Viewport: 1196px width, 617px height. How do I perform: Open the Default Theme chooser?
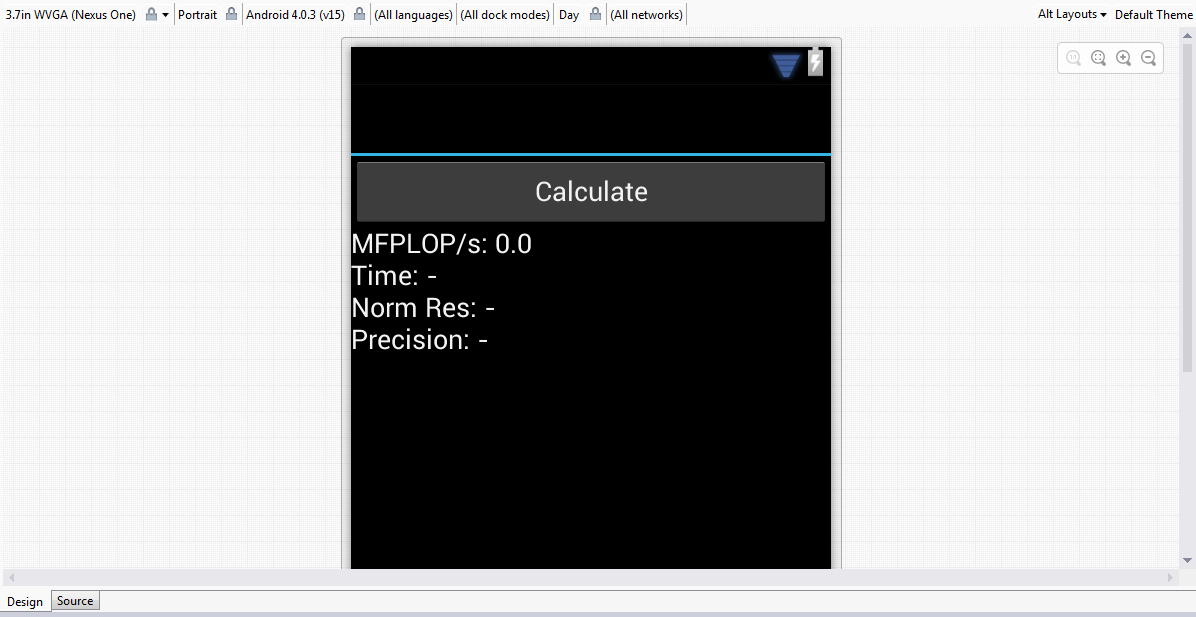tap(1152, 14)
